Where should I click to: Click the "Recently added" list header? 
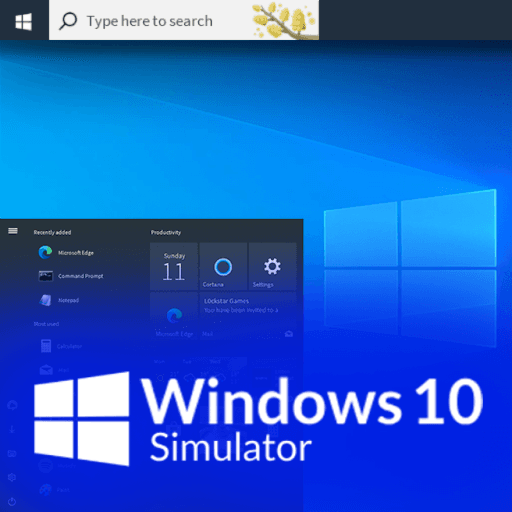tap(52, 232)
